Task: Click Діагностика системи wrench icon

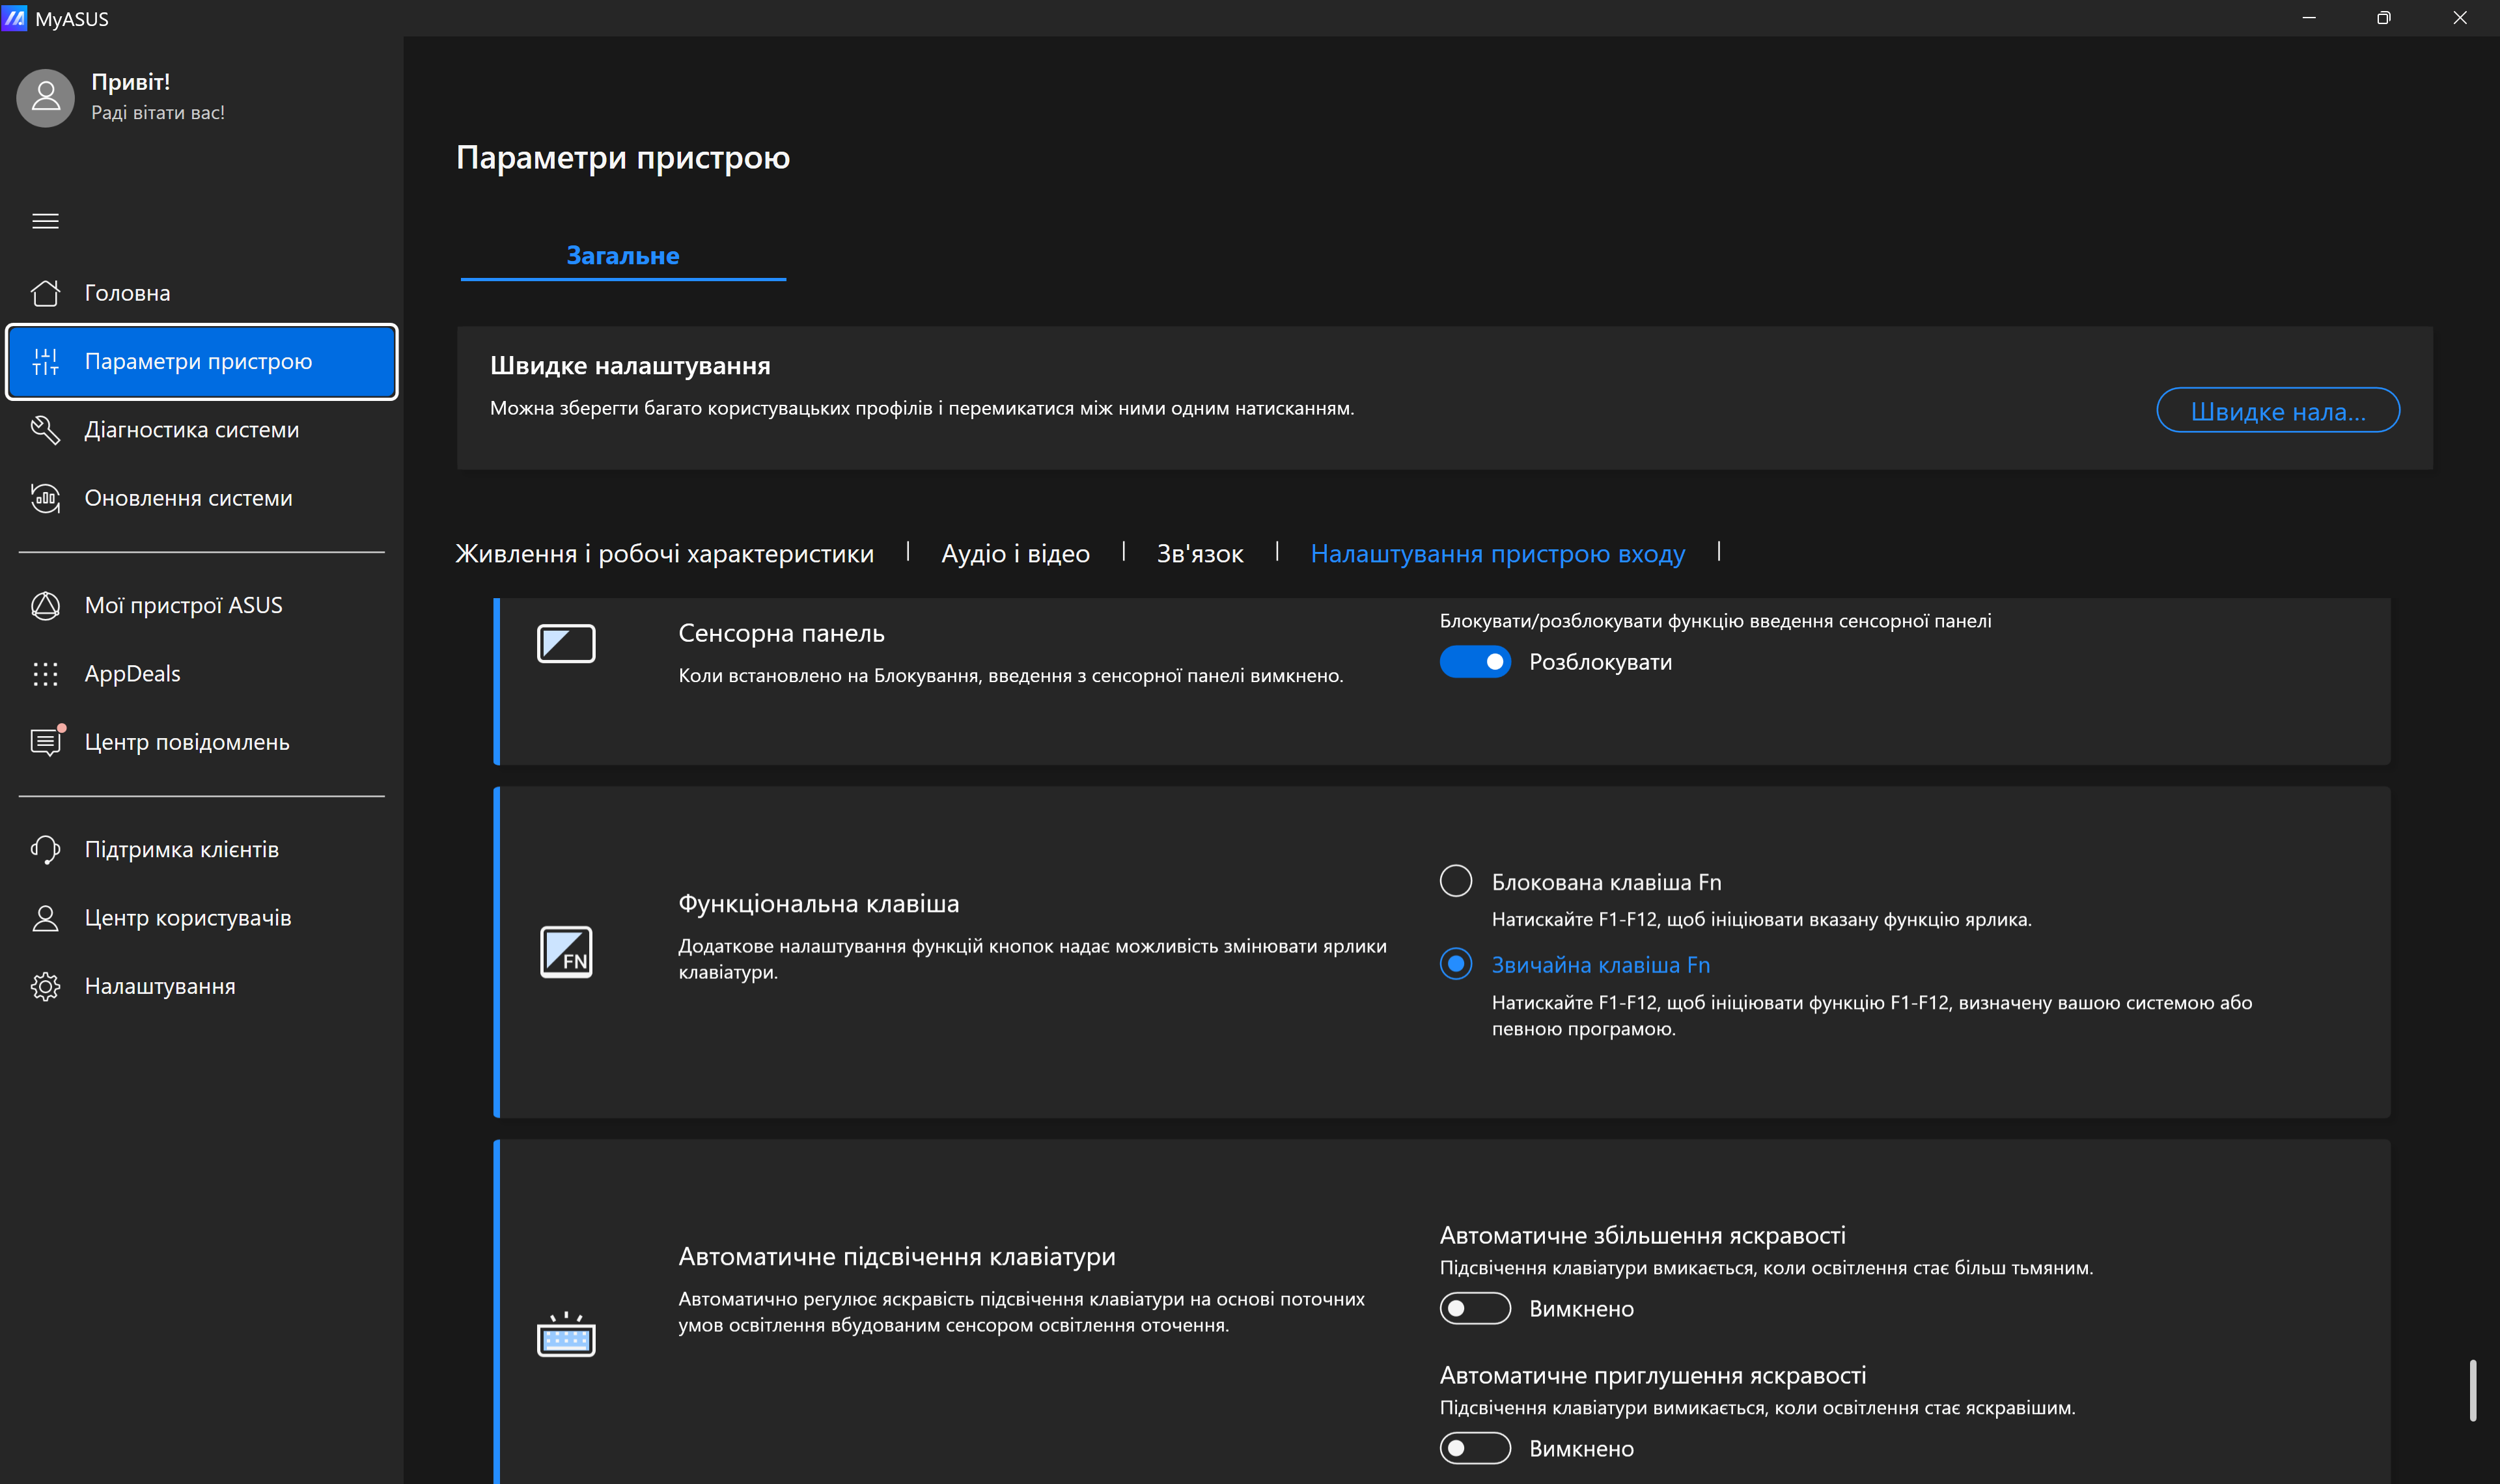Action: pyautogui.click(x=45, y=430)
